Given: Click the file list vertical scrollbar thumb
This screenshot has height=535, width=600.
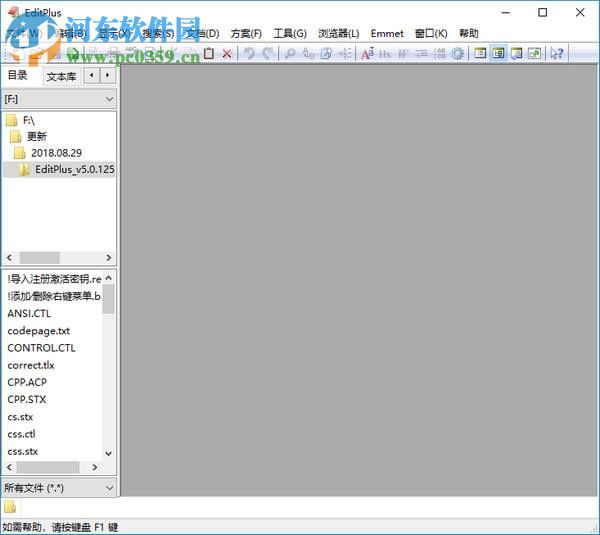Looking at the screenshot, I should point(108,299).
